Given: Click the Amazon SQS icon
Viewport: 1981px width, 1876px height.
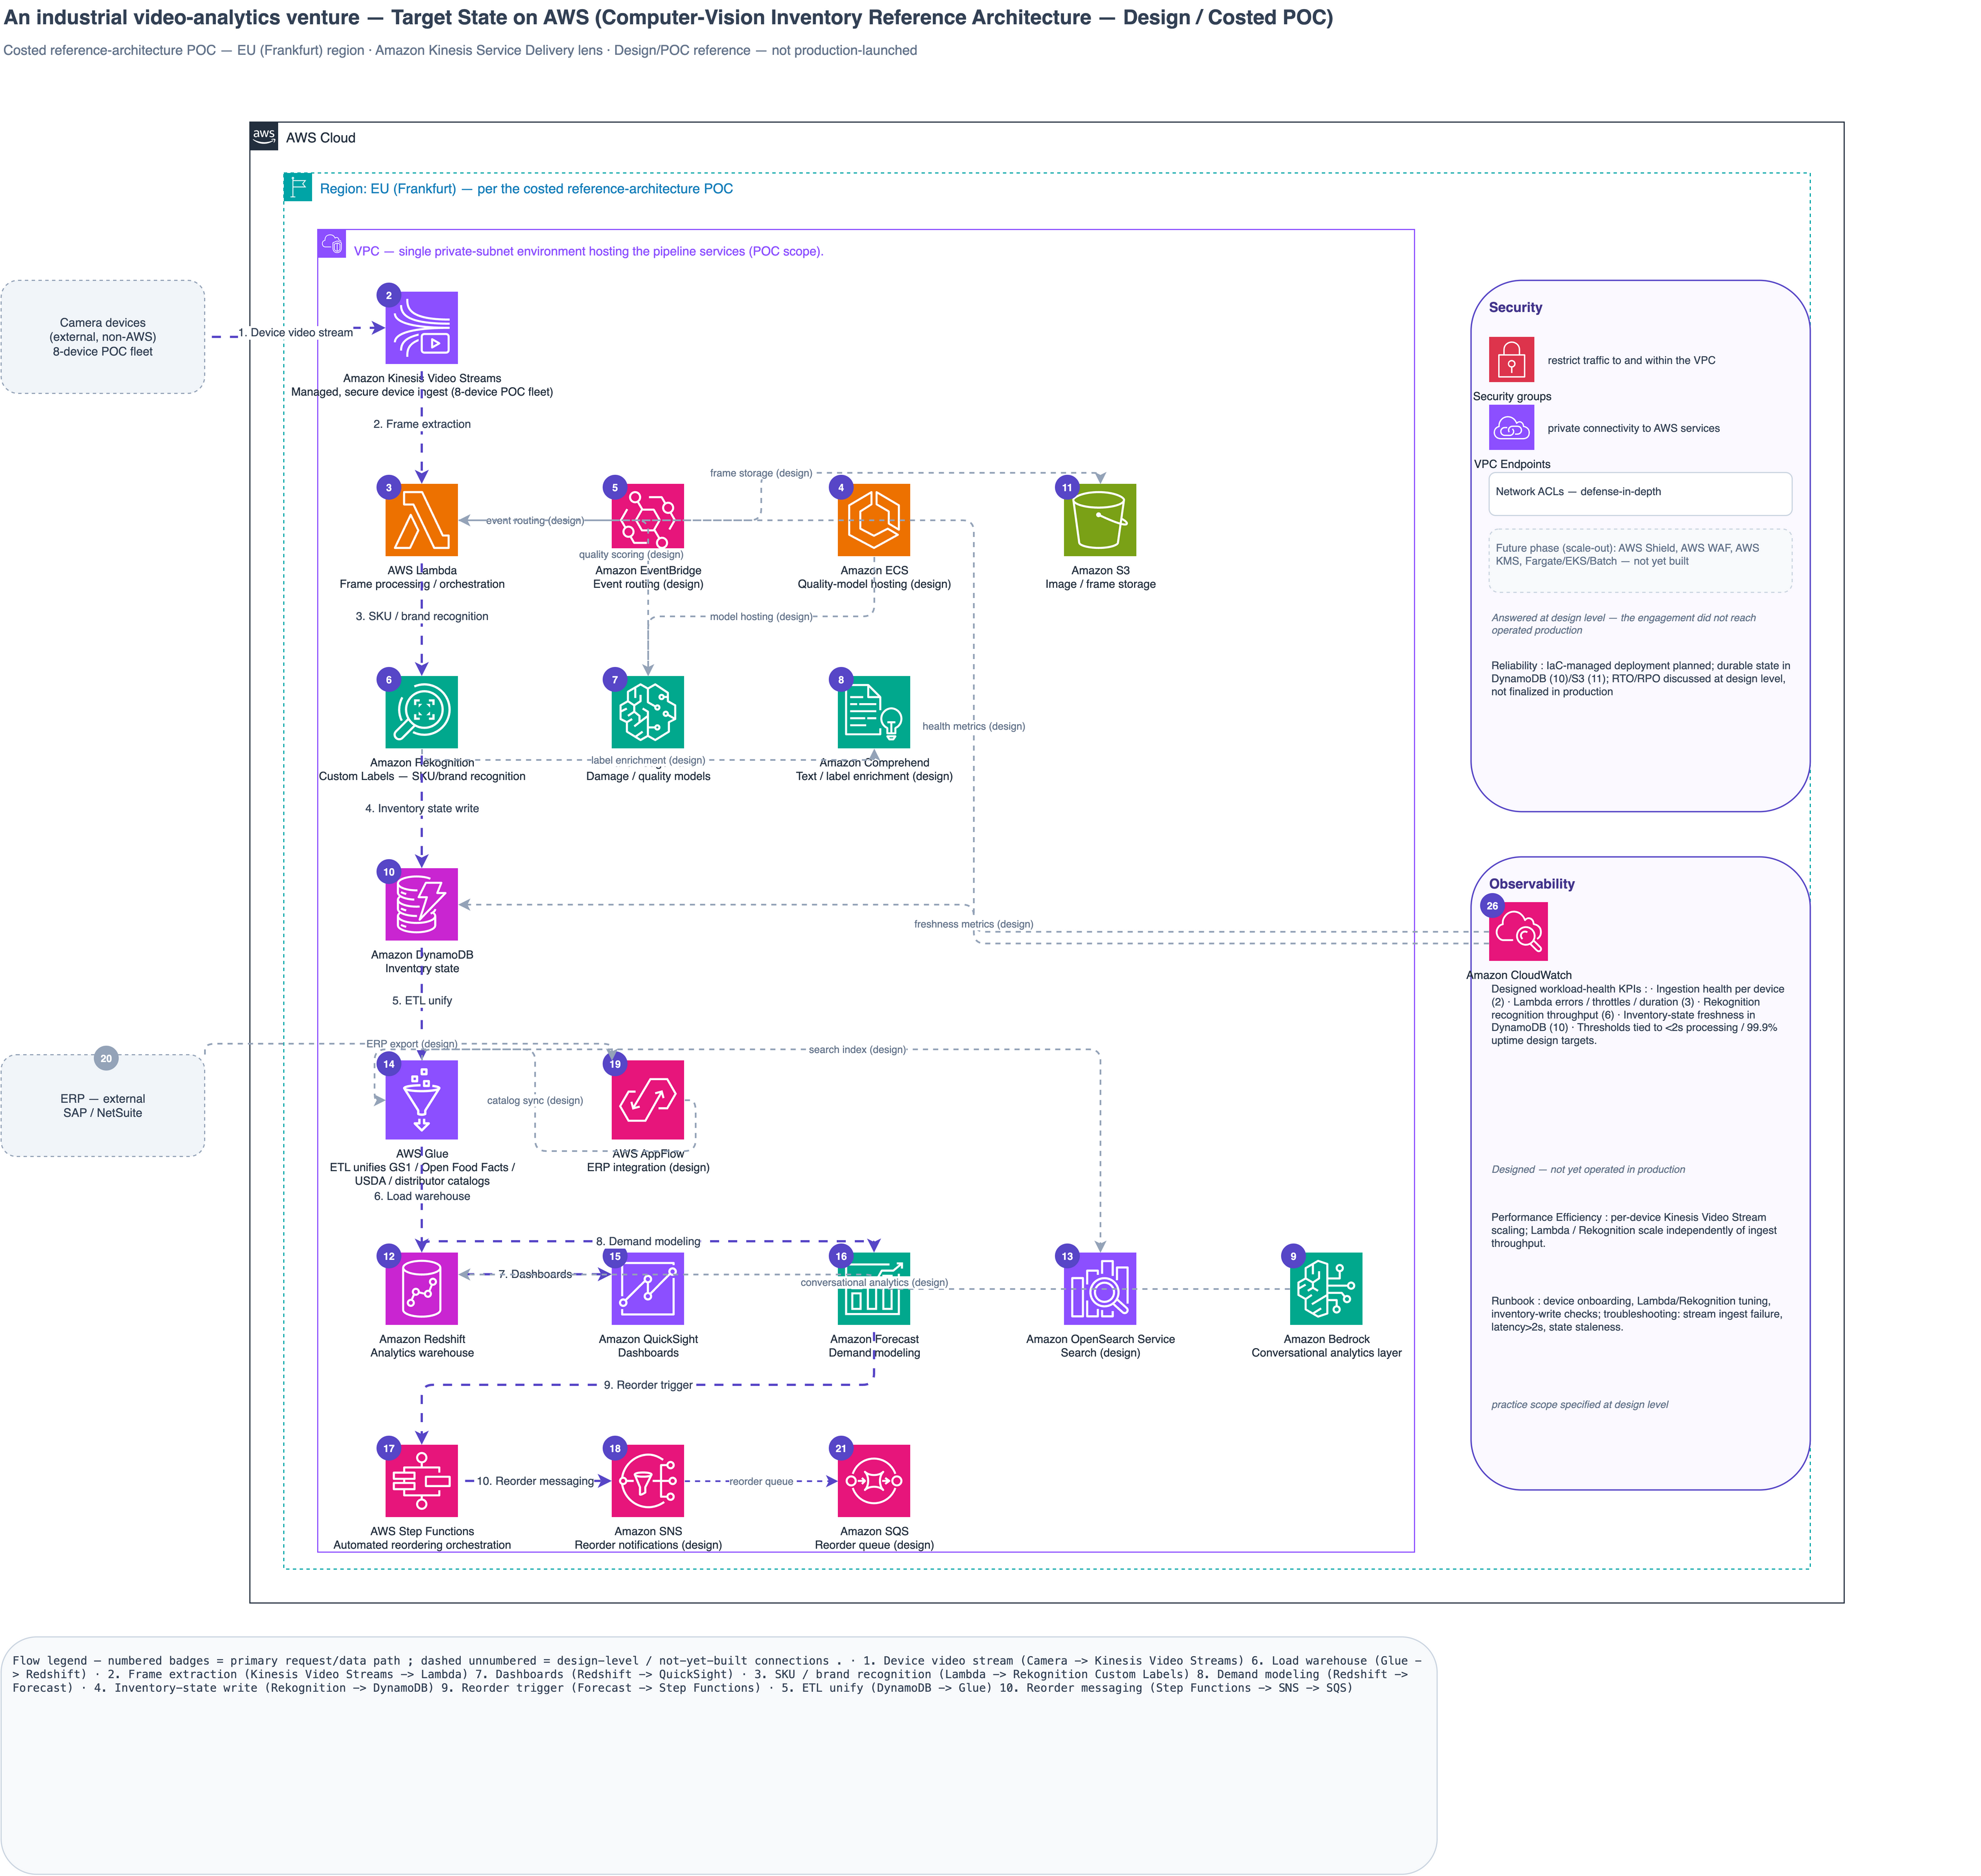Looking at the screenshot, I should click(873, 1480).
